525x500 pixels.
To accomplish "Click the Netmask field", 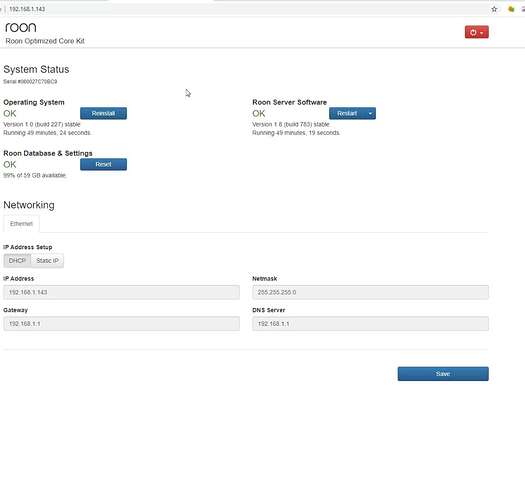I will tap(370, 292).
